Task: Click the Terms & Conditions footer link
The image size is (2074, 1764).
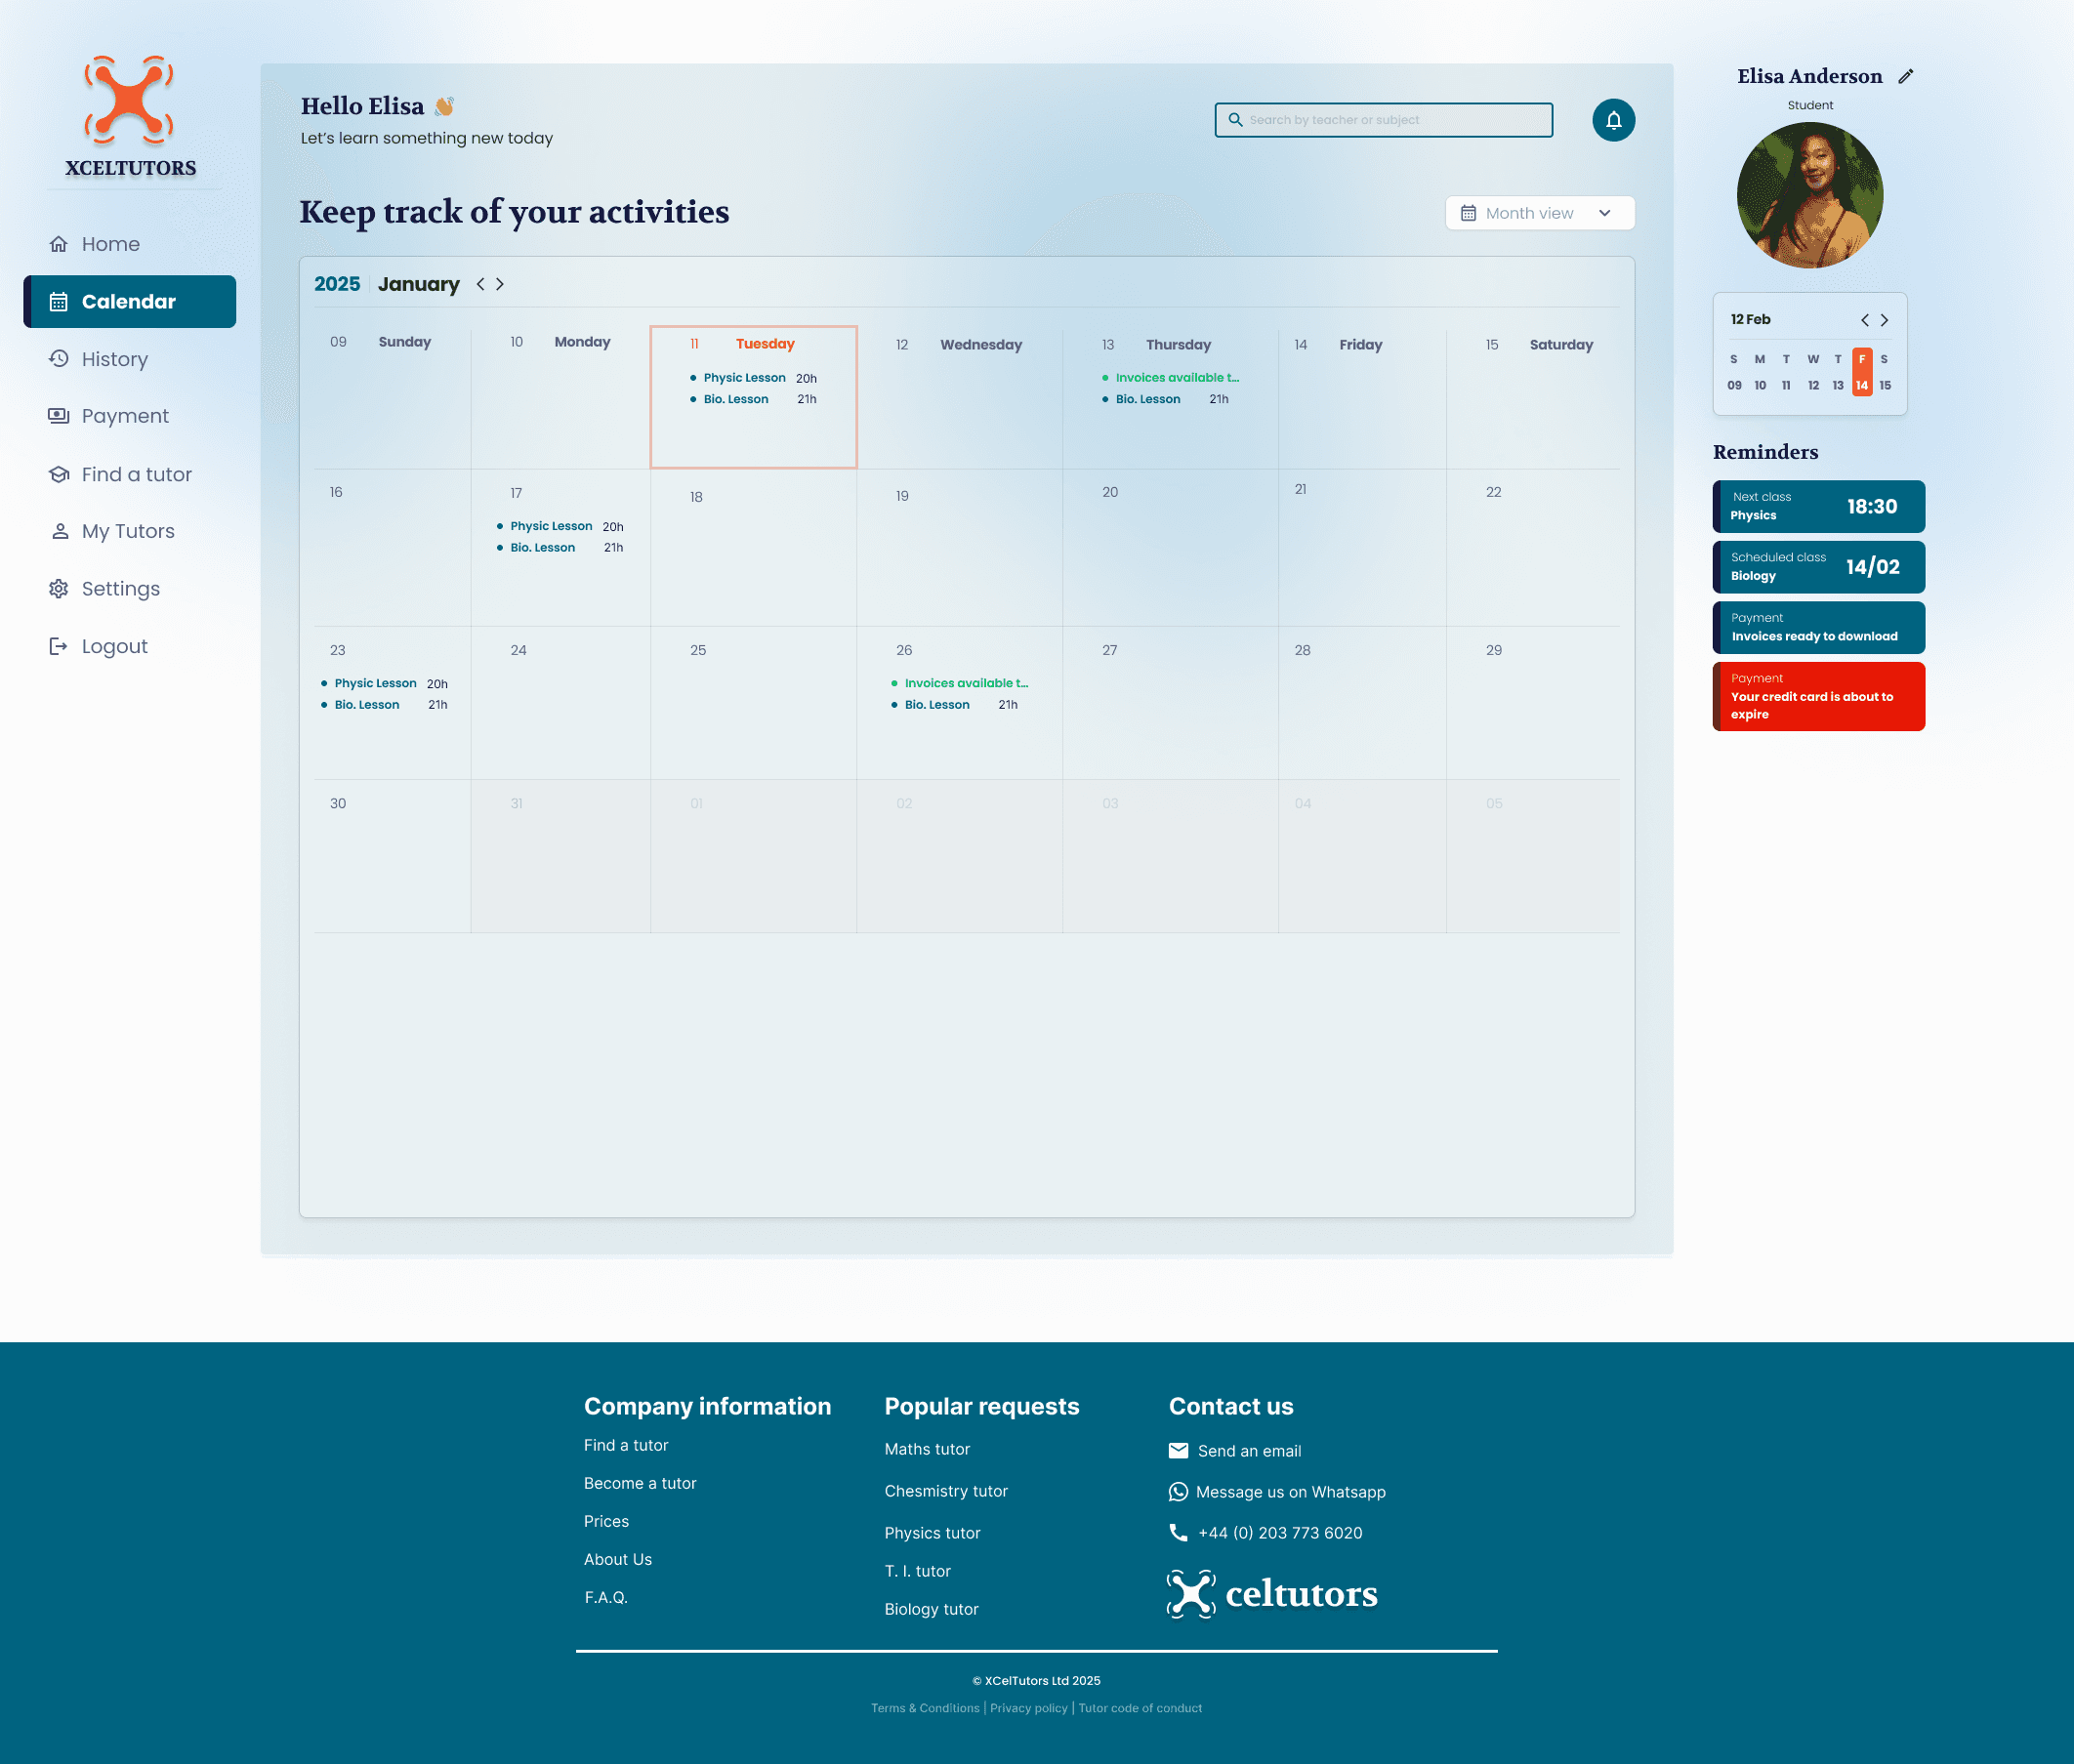Action: 925,1708
